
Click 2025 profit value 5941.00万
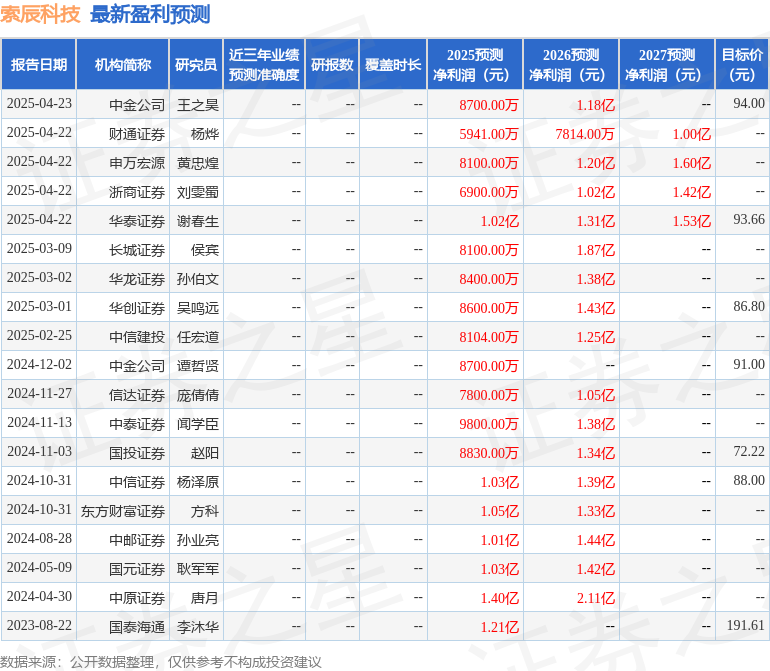coord(489,134)
